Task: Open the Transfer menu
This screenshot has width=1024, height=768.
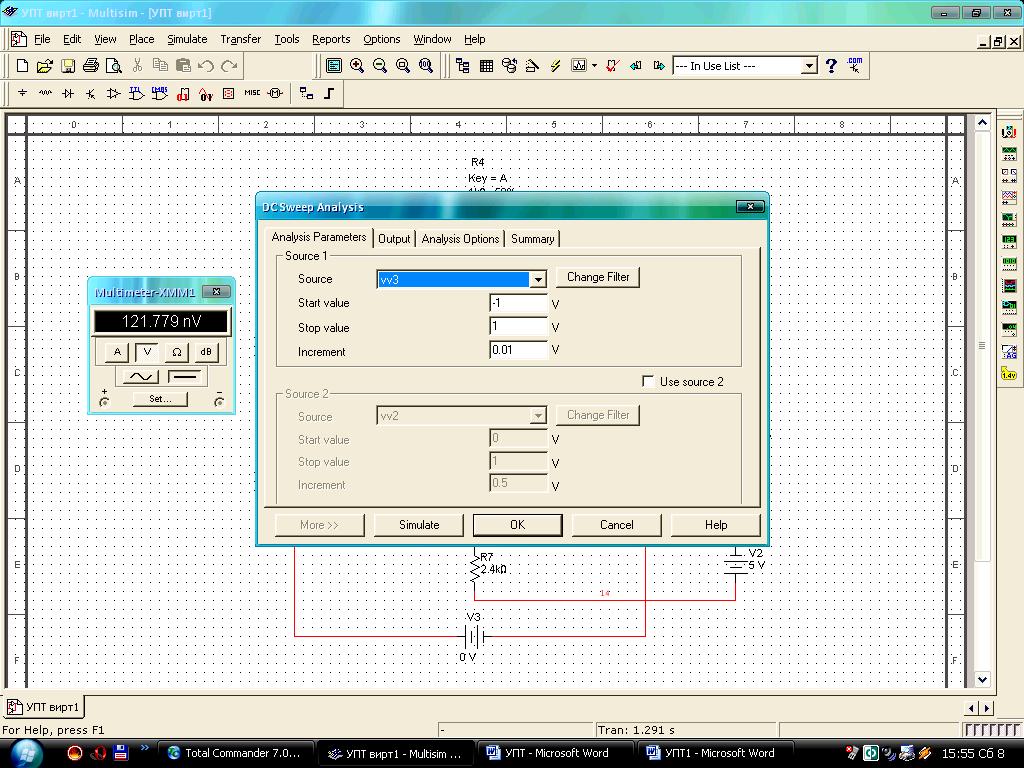Action: (x=240, y=39)
